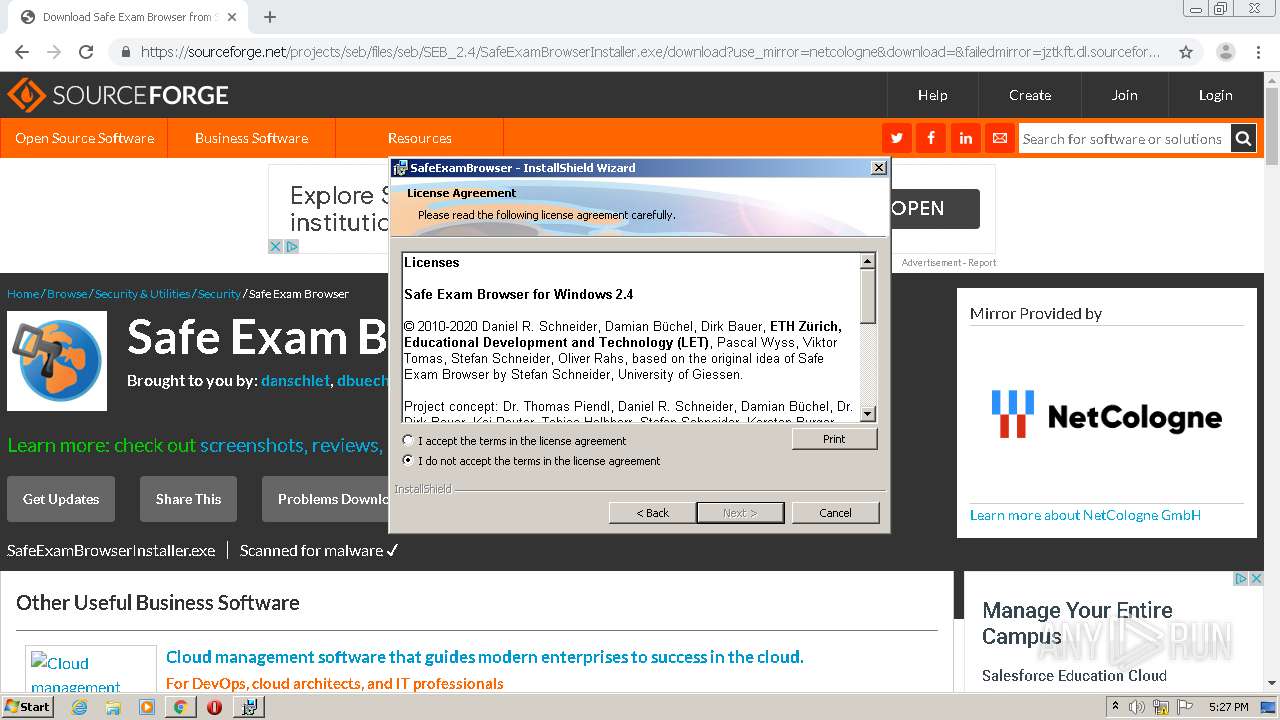This screenshot has width=1280, height=720.
Task: Click the action center flag tray icon
Action: tap(1185, 707)
